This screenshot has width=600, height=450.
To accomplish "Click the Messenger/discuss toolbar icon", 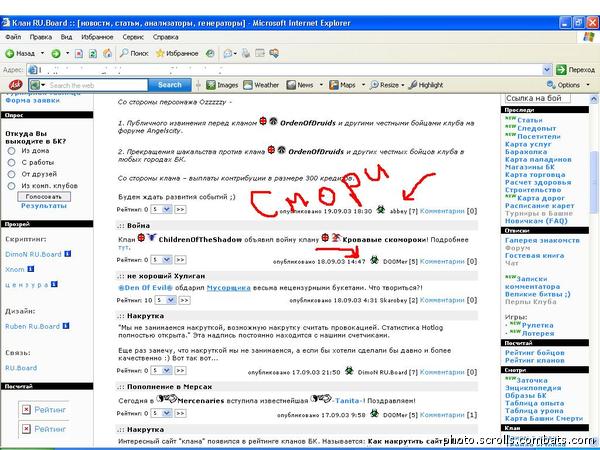I will coord(274,54).
